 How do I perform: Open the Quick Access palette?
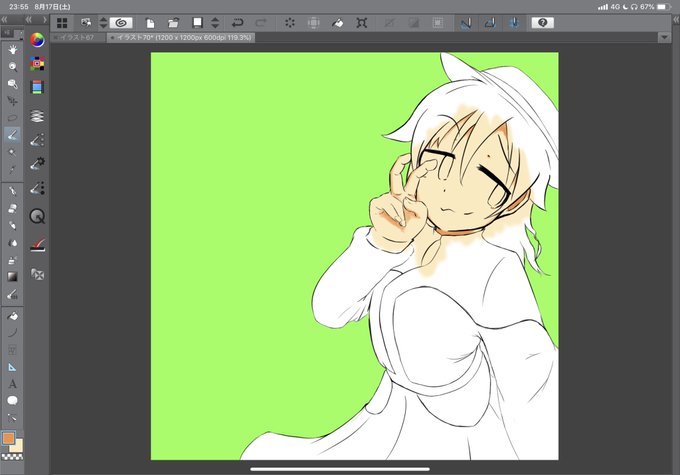click(x=37, y=216)
